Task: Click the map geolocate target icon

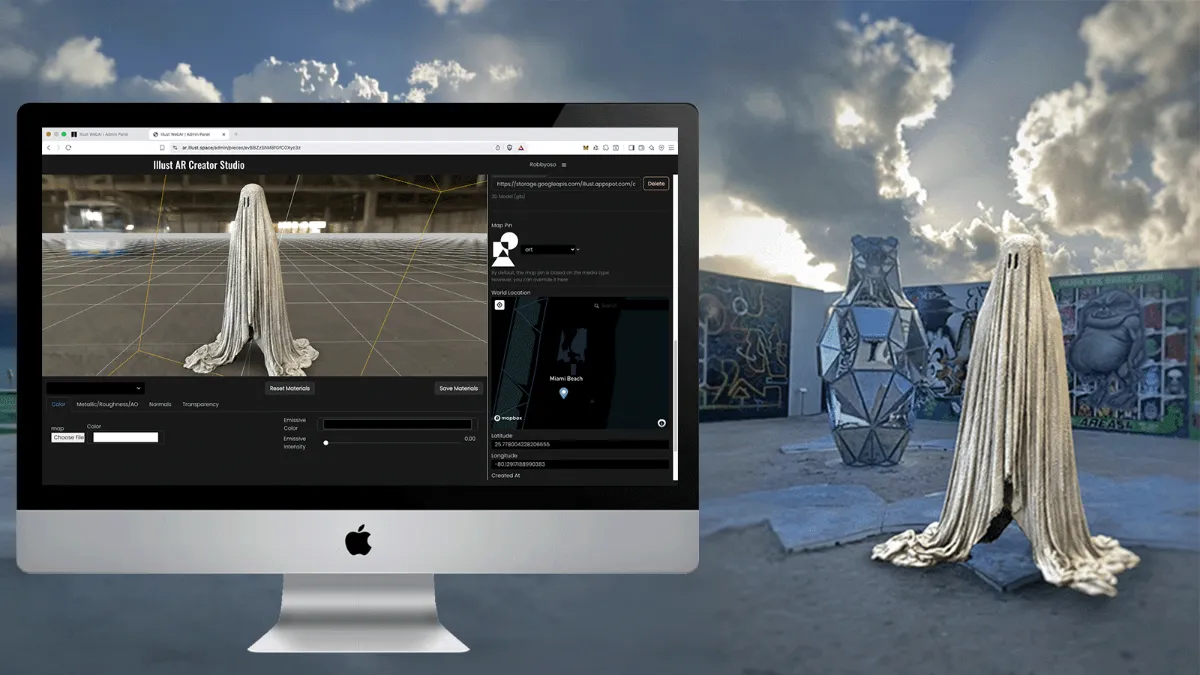Action: click(x=500, y=305)
